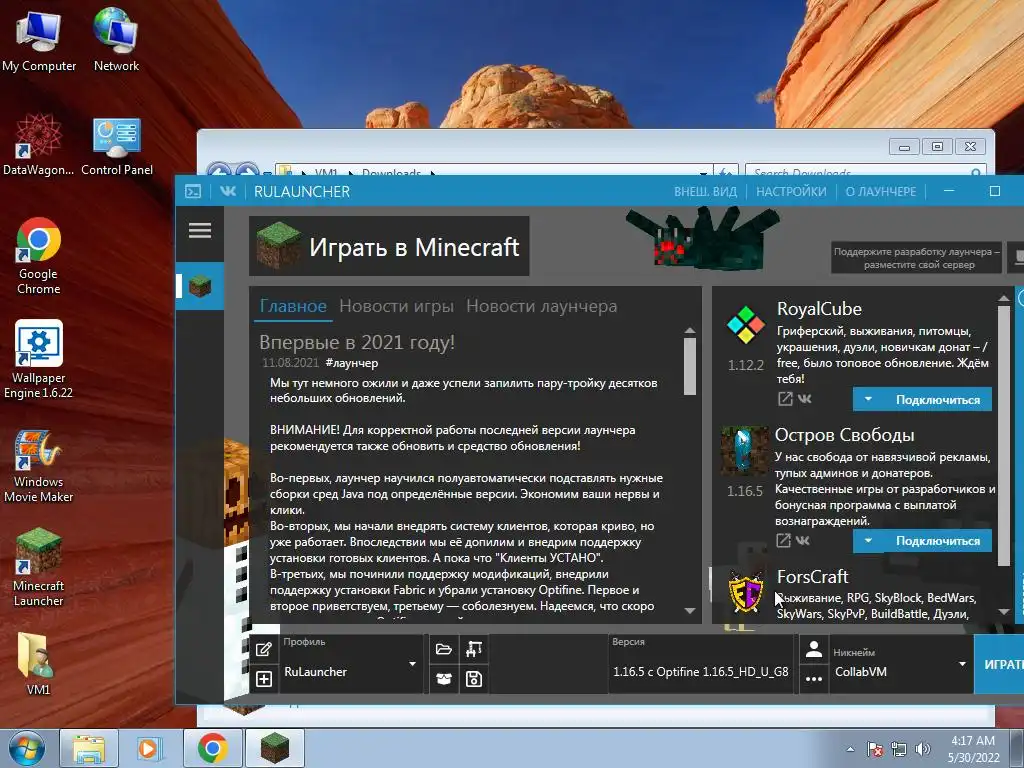Viewport: 1024px width, 768px height.
Task: Open Windows Movie Maker desktop shortcut
Action: [39, 466]
